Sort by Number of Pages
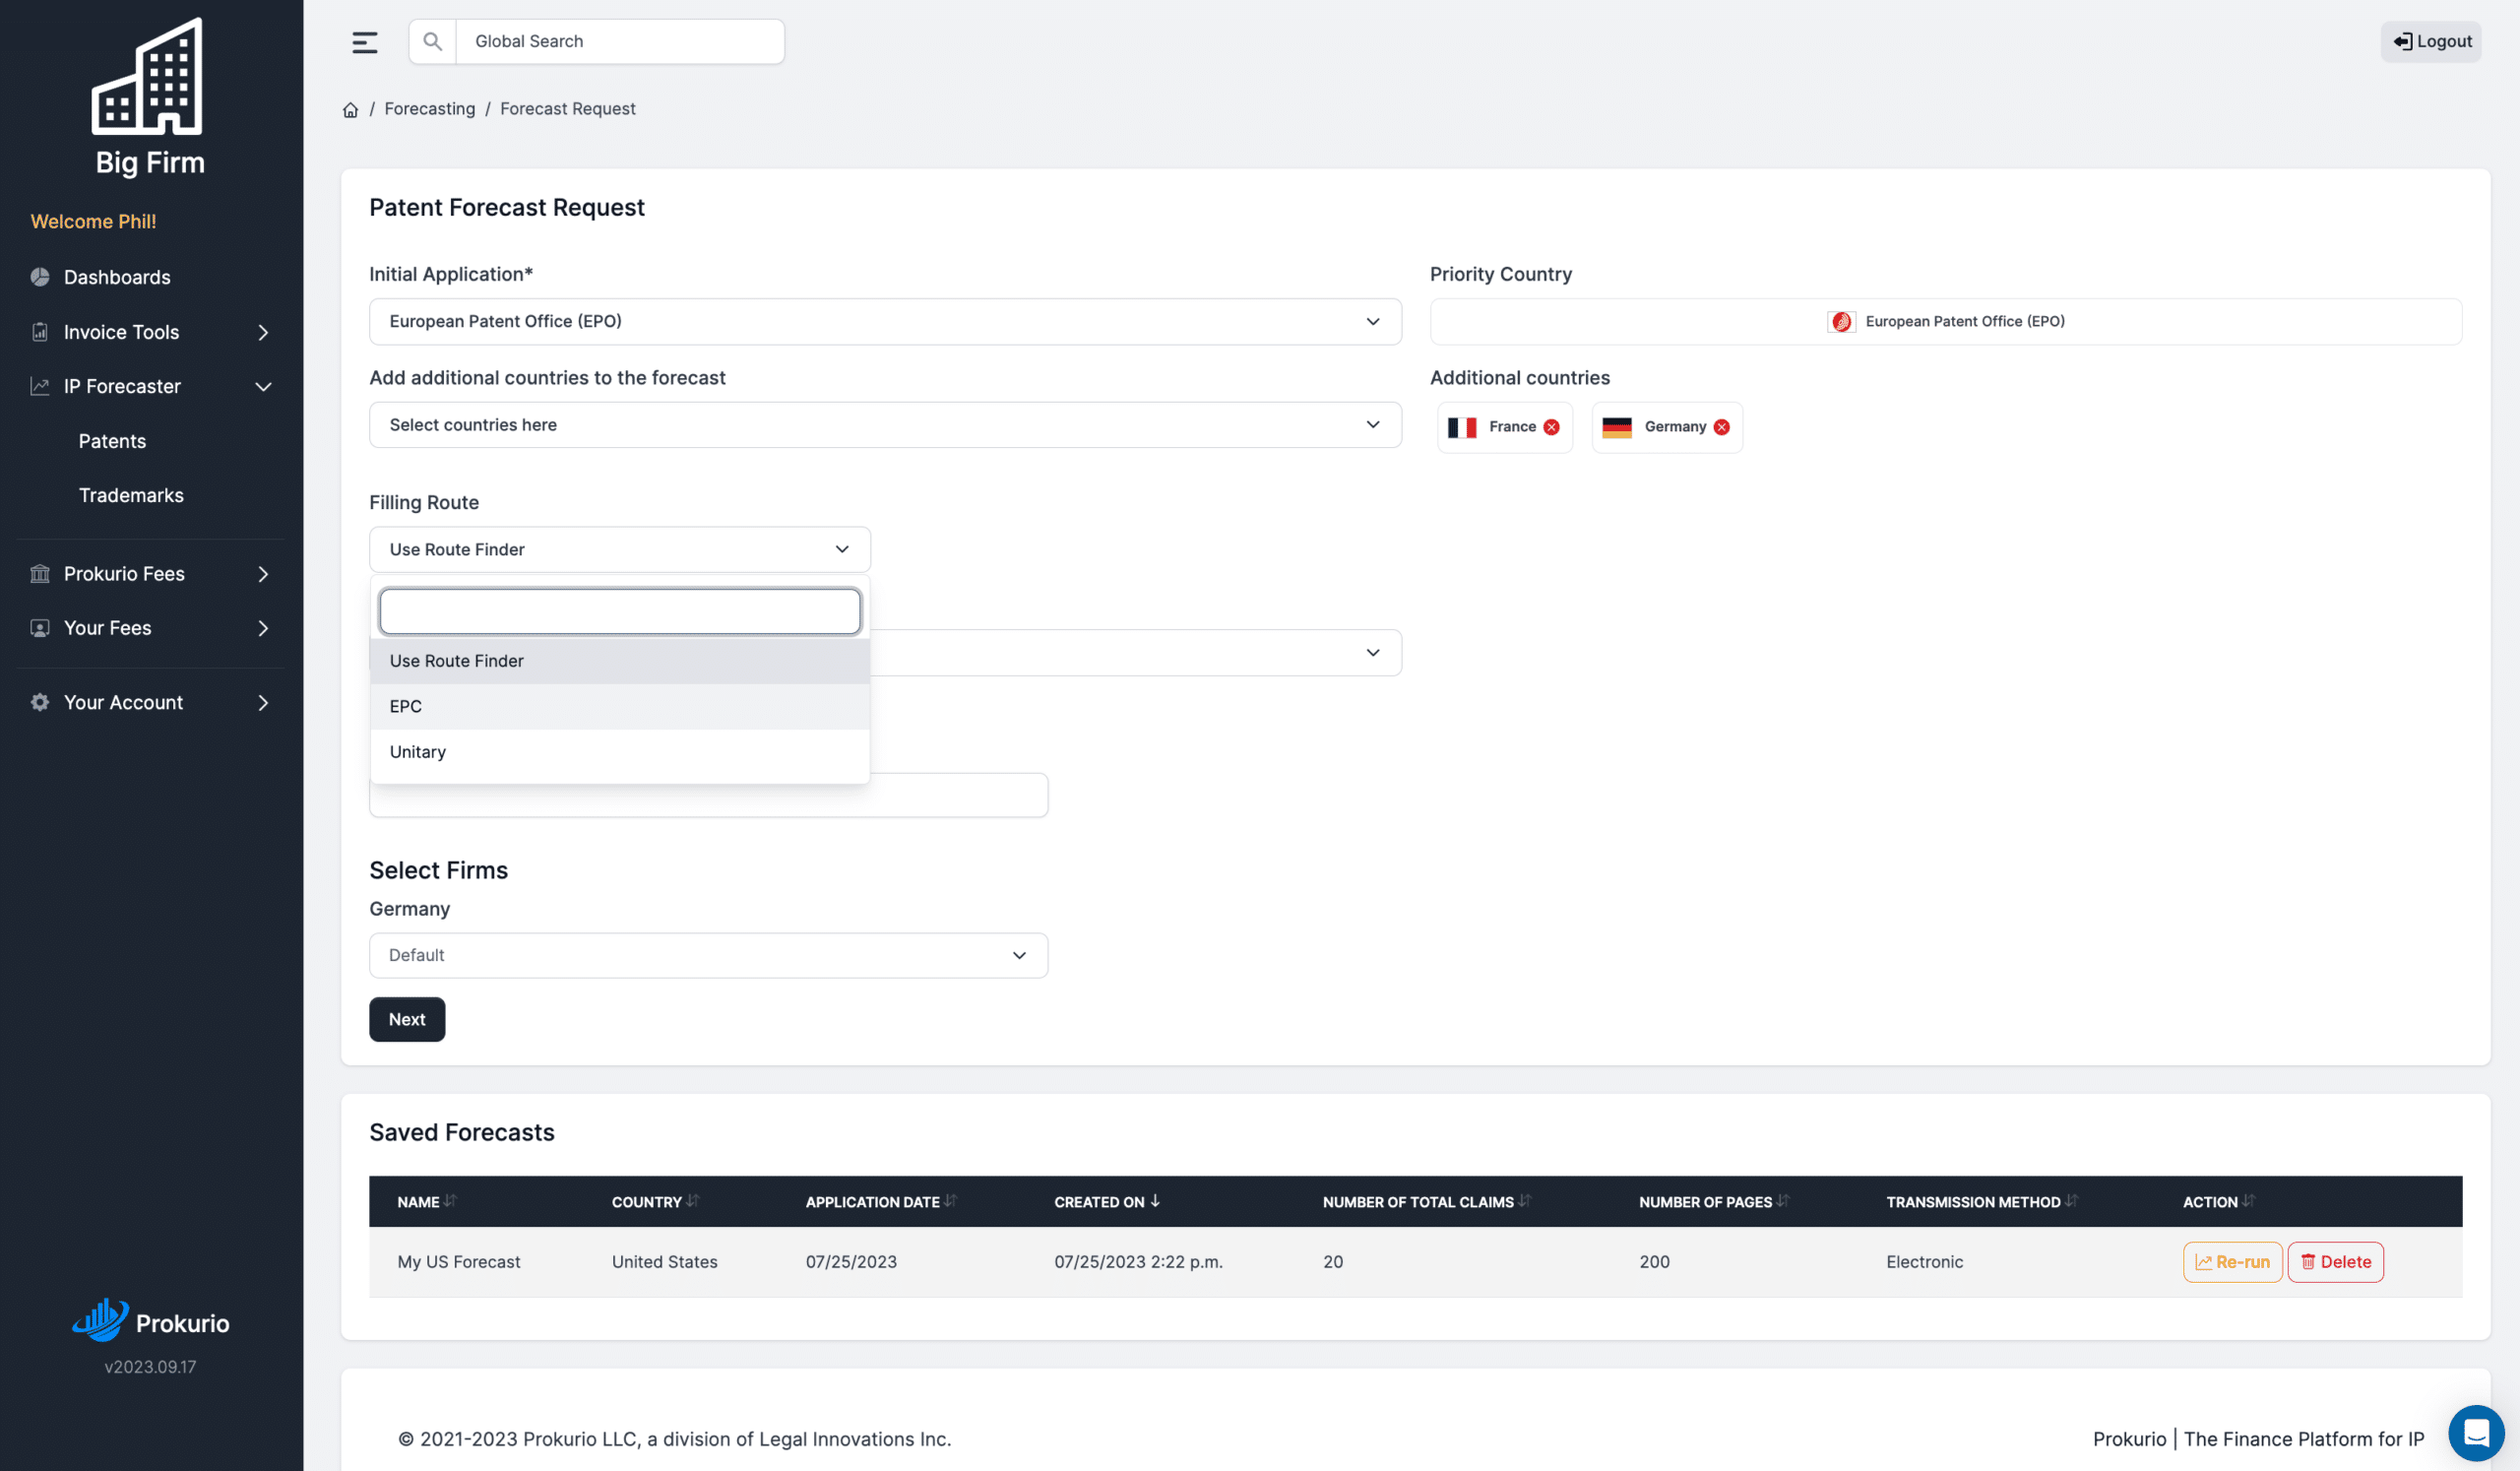 coord(1782,1201)
